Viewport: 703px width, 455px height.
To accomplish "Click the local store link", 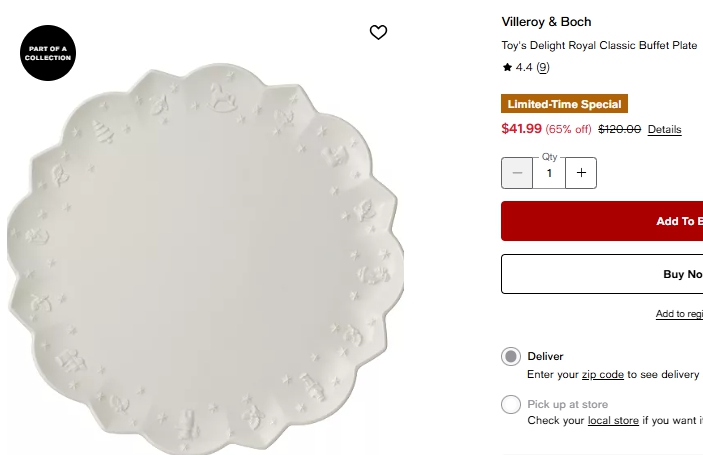I will point(613,421).
